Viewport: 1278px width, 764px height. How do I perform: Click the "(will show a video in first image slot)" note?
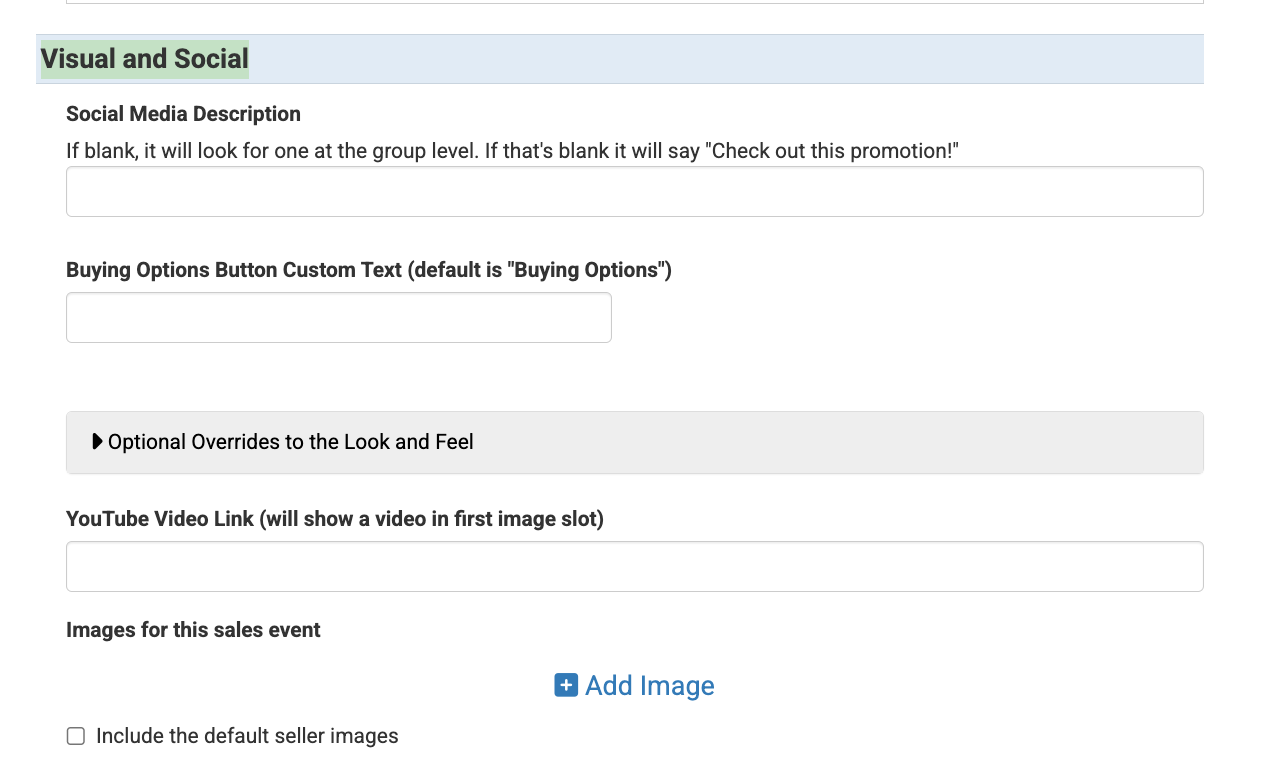pyautogui.click(x=432, y=519)
